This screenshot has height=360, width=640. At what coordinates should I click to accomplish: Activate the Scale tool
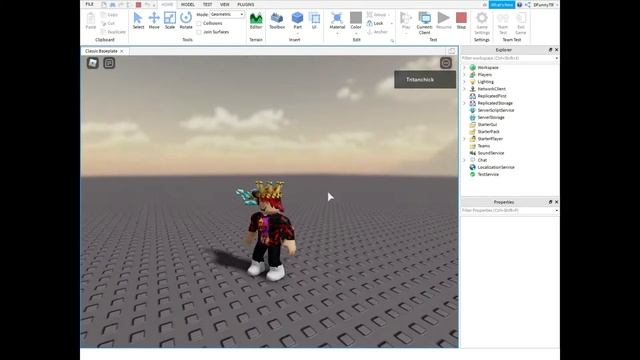click(170, 20)
